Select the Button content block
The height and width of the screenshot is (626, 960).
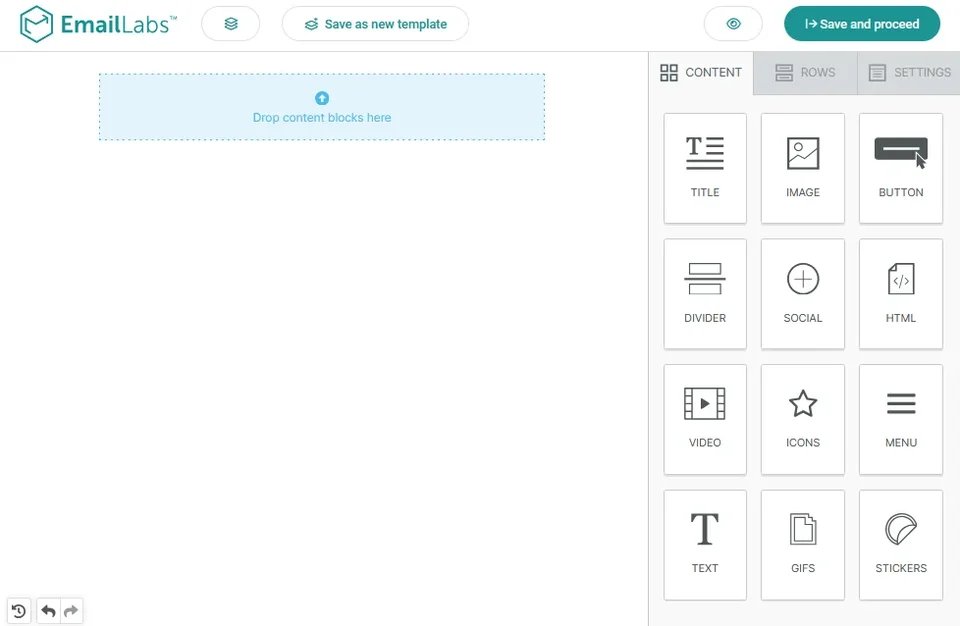coord(901,168)
